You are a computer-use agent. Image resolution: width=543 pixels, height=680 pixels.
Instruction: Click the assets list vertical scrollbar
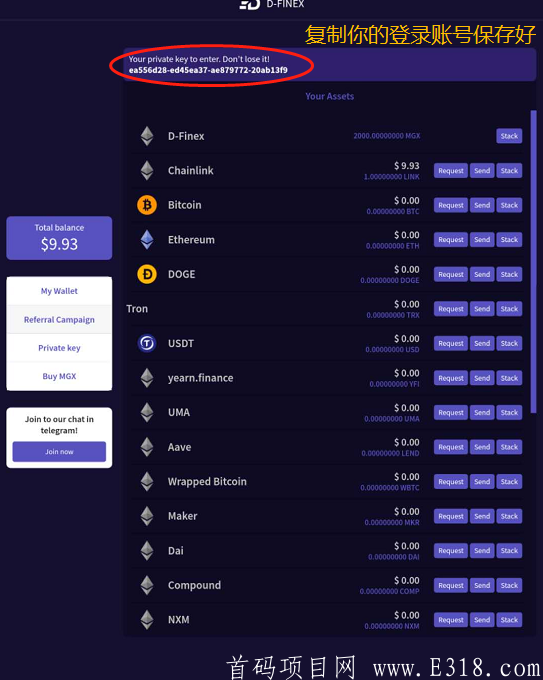click(533, 262)
